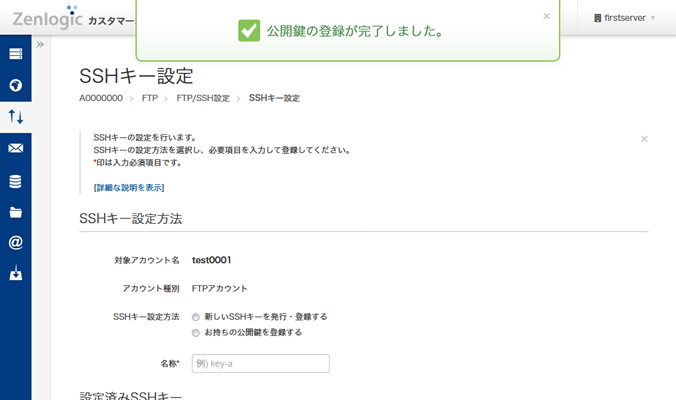The height and width of the screenshot is (400, 676).
Task: Expand the sidebar with double chevron
Action: pyautogui.click(x=40, y=44)
